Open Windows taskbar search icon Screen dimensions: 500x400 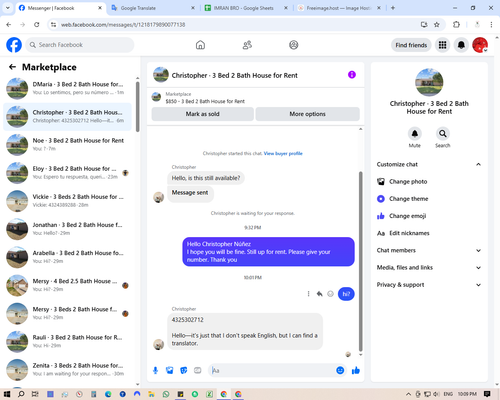point(21,394)
